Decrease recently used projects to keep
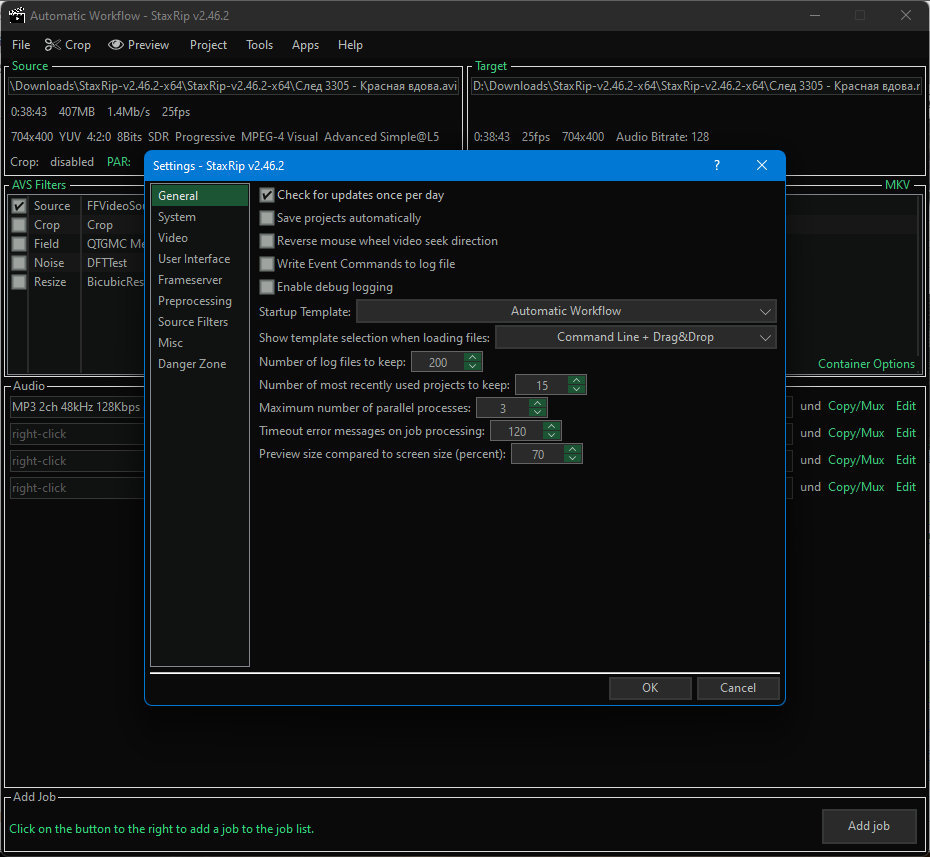 tap(577, 390)
